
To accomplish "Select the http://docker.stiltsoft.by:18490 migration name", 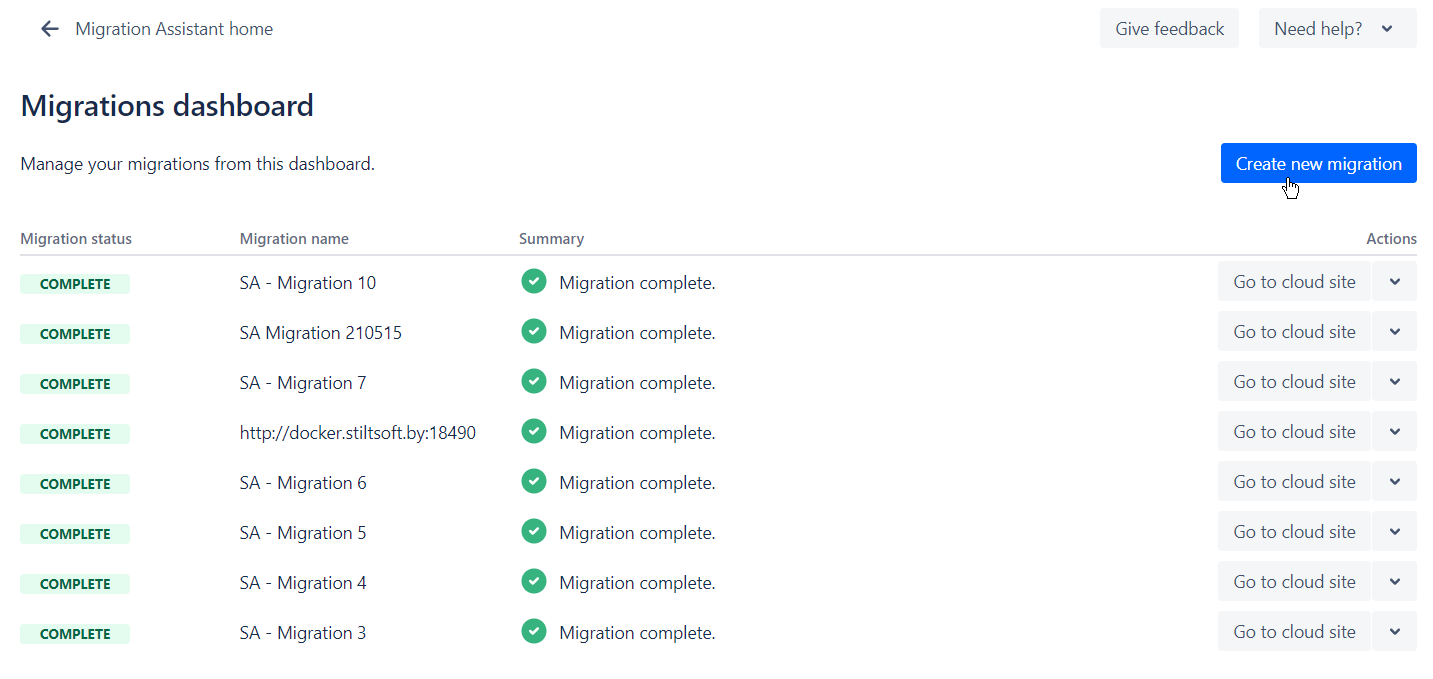I will [x=357, y=433].
